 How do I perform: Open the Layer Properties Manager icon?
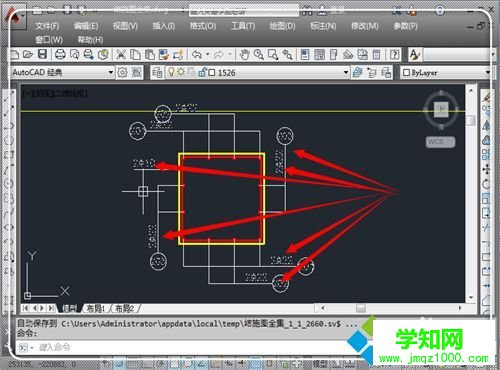tap(157, 72)
